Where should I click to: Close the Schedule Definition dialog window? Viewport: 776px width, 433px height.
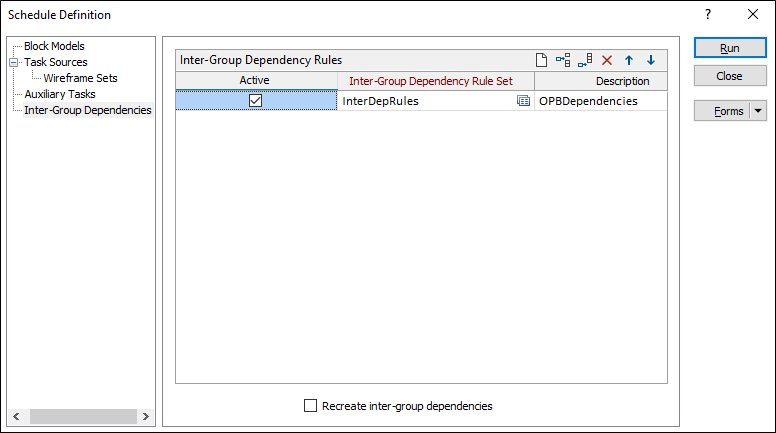pos(753,14)
